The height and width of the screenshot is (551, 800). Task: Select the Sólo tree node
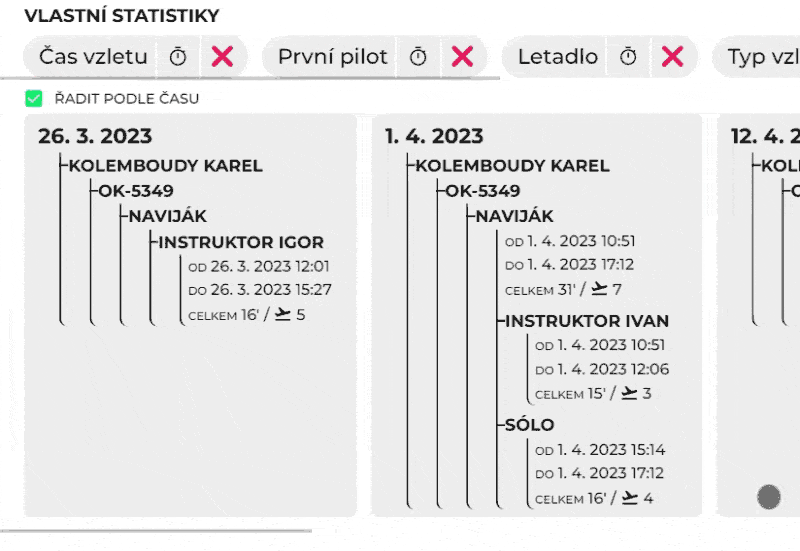(x=530, y=425)
